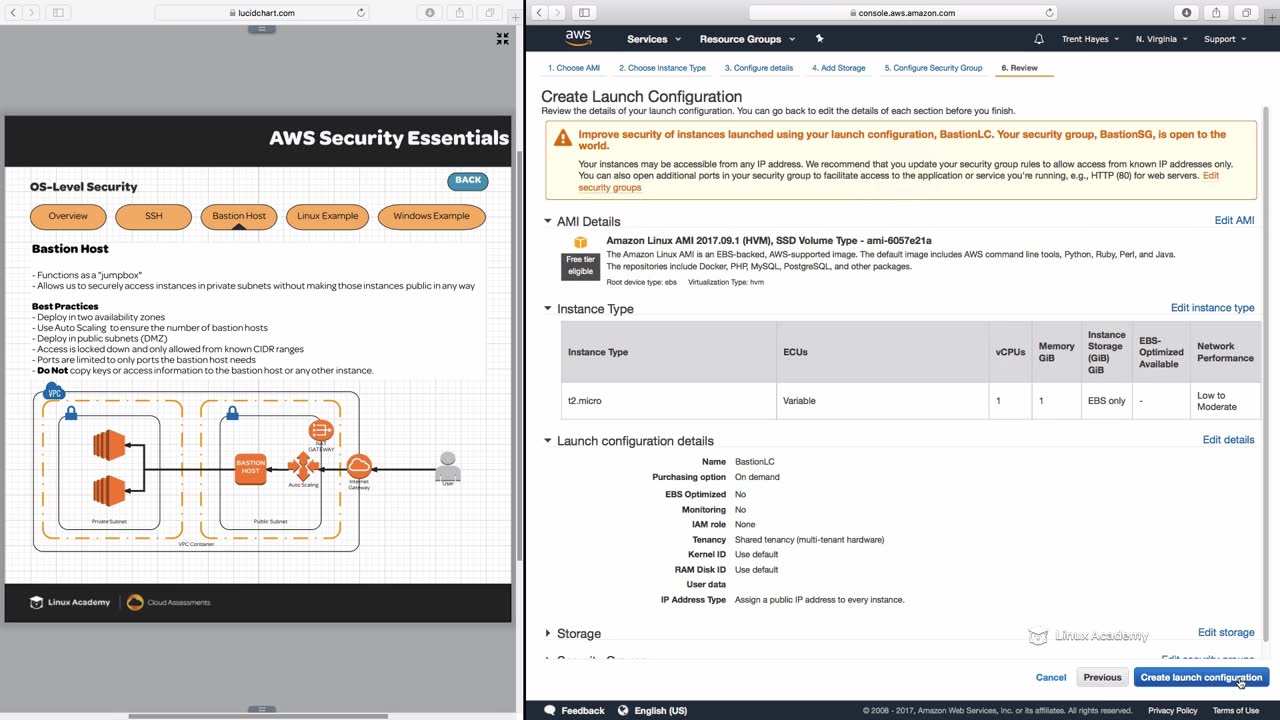
Task: Open downloads in the lucidchart.com window
Action: click(430, 13)
